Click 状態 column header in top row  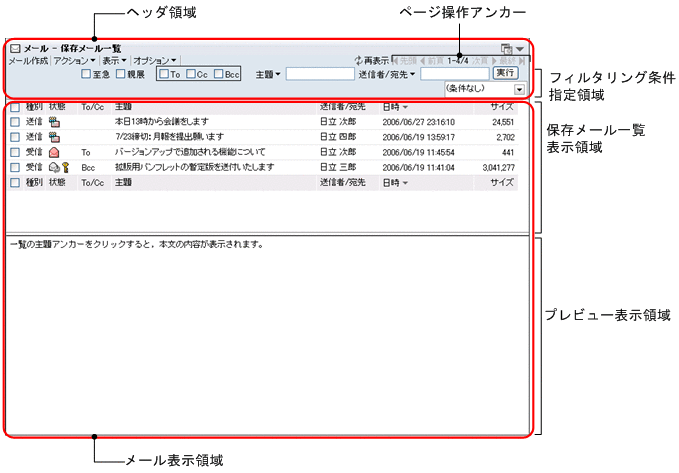pos(57,107)
